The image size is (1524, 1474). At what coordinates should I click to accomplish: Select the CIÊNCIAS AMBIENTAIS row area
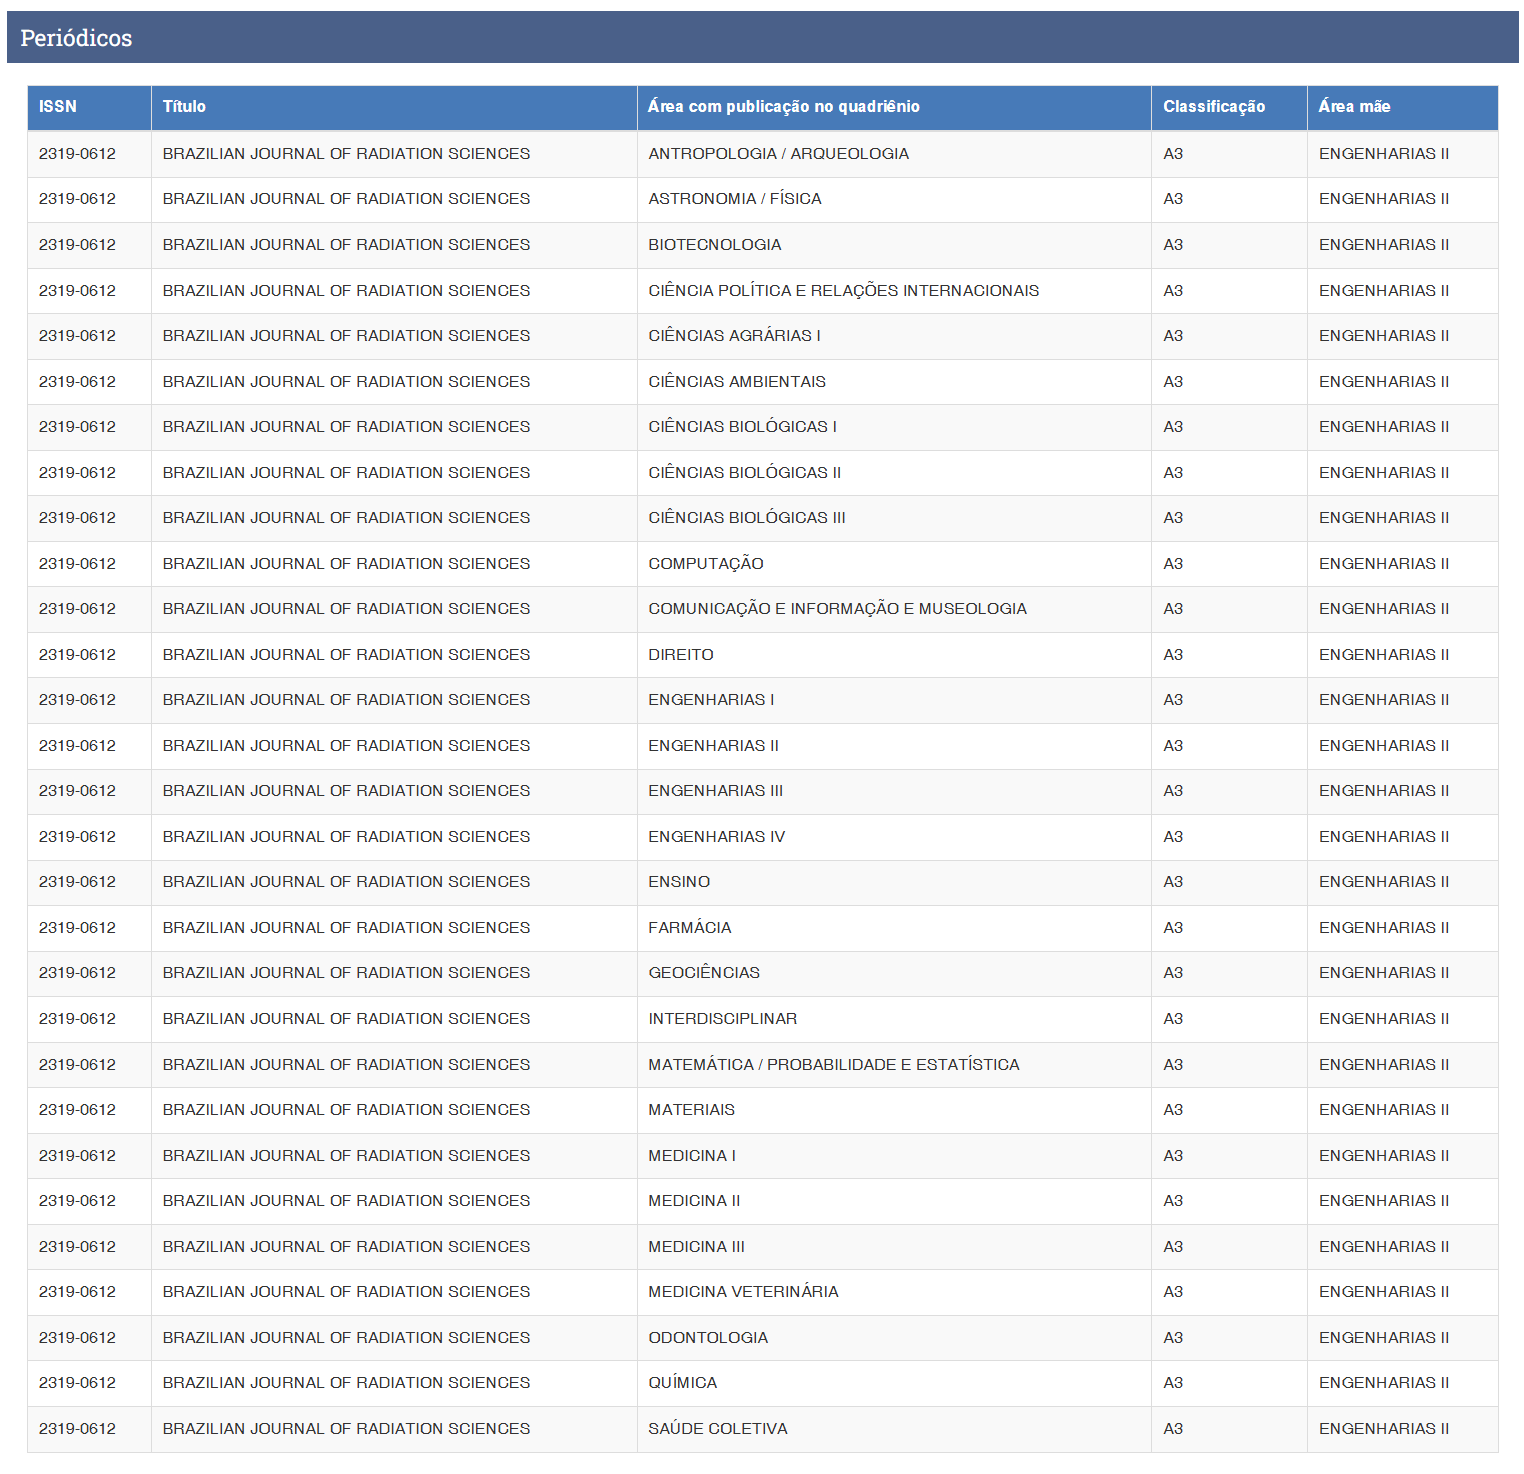(736, 382)
